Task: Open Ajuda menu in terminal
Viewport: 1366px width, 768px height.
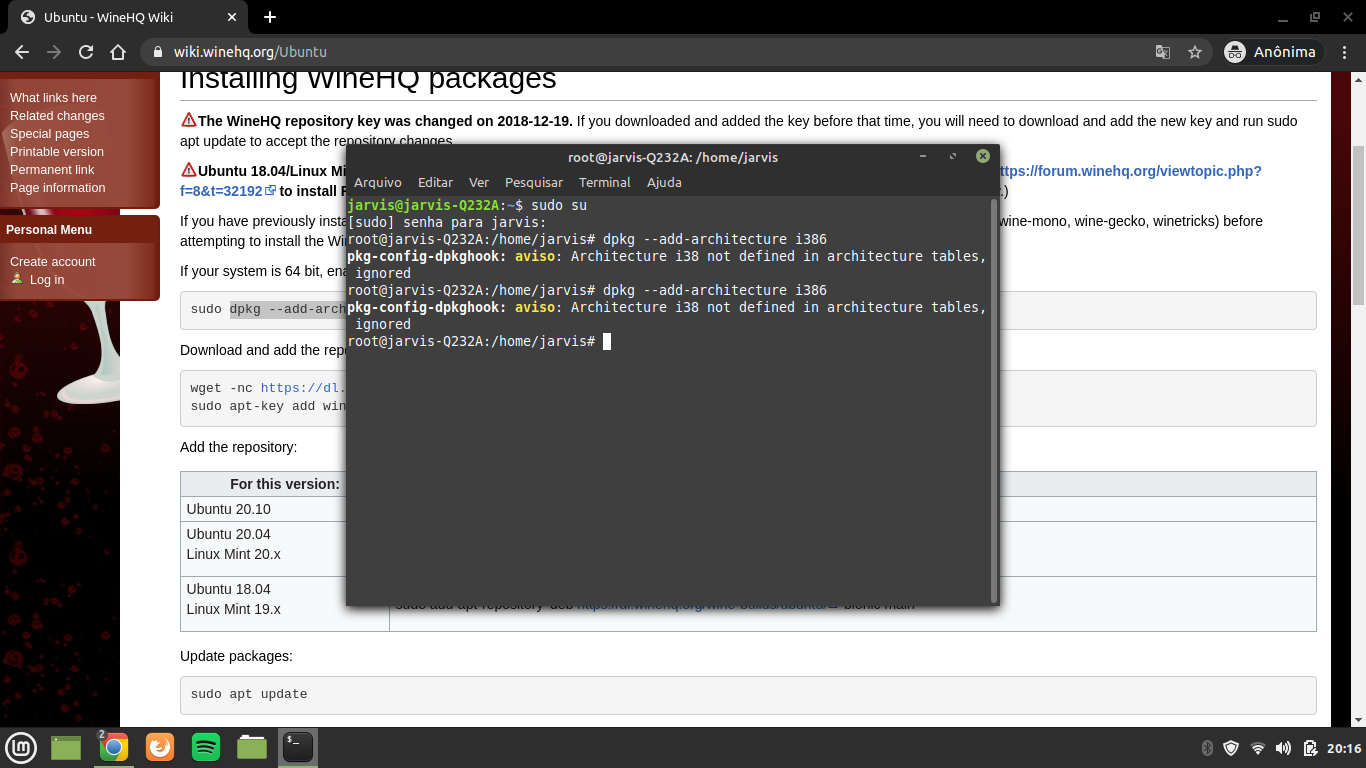Action: tap(664, 182)
